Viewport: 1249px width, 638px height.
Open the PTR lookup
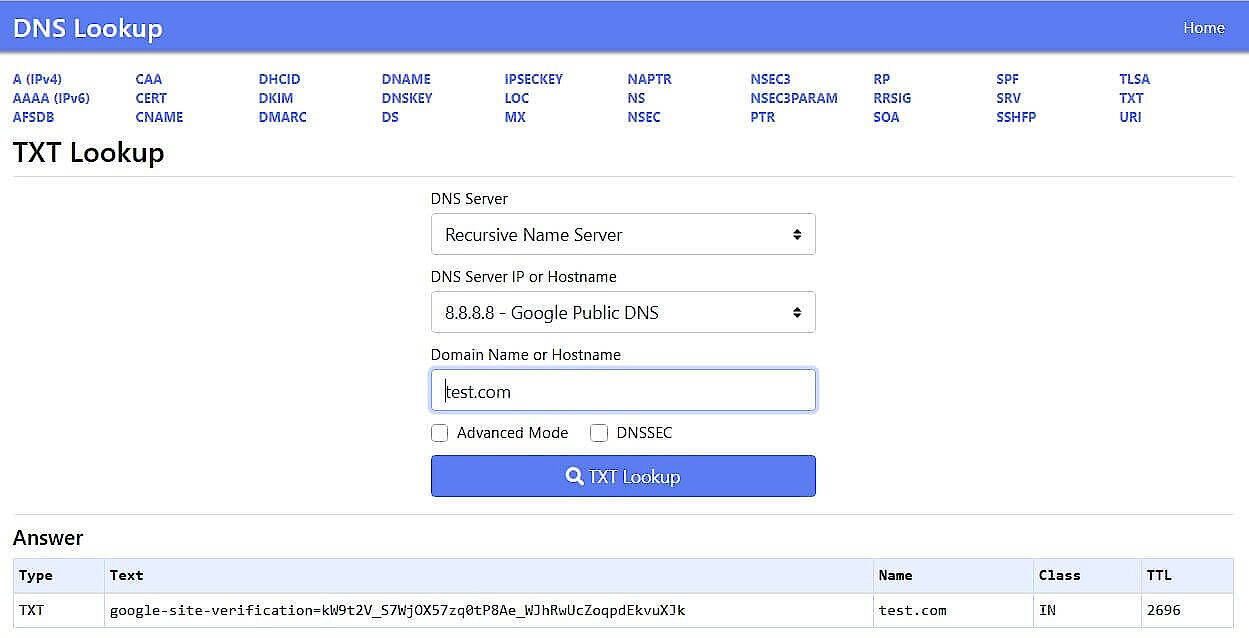click(762, 117)
